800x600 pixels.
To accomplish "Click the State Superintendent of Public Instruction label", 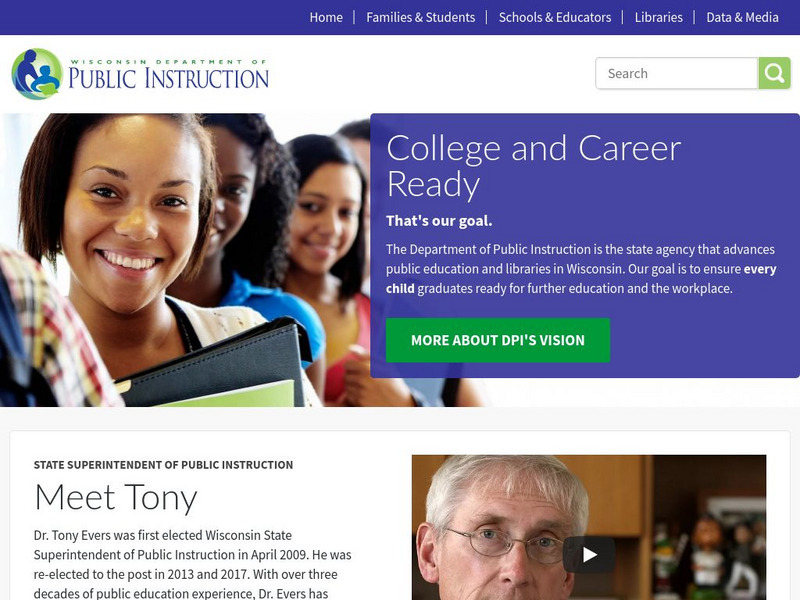I will point(163,465).
